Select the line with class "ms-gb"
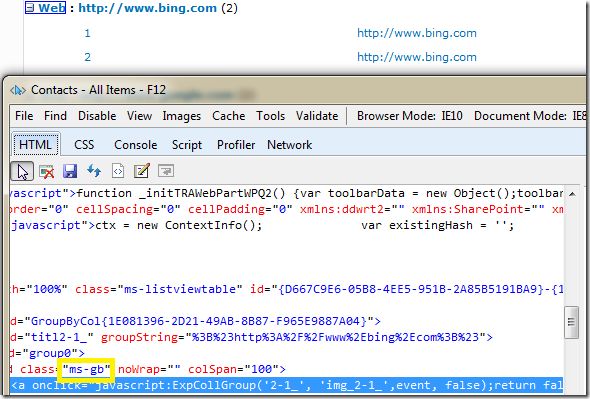 click(x=148, y=369)
